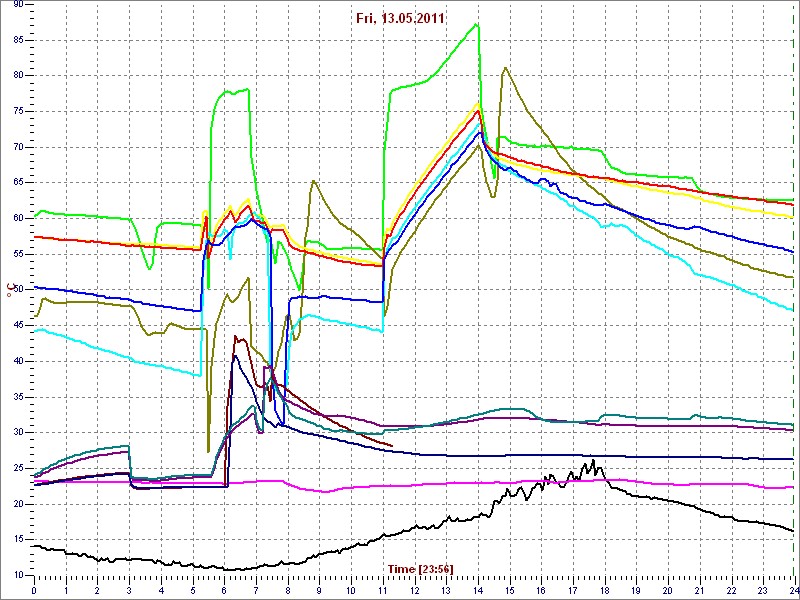Click the 35 degree temperature axis label

click(x=16, y=397)
